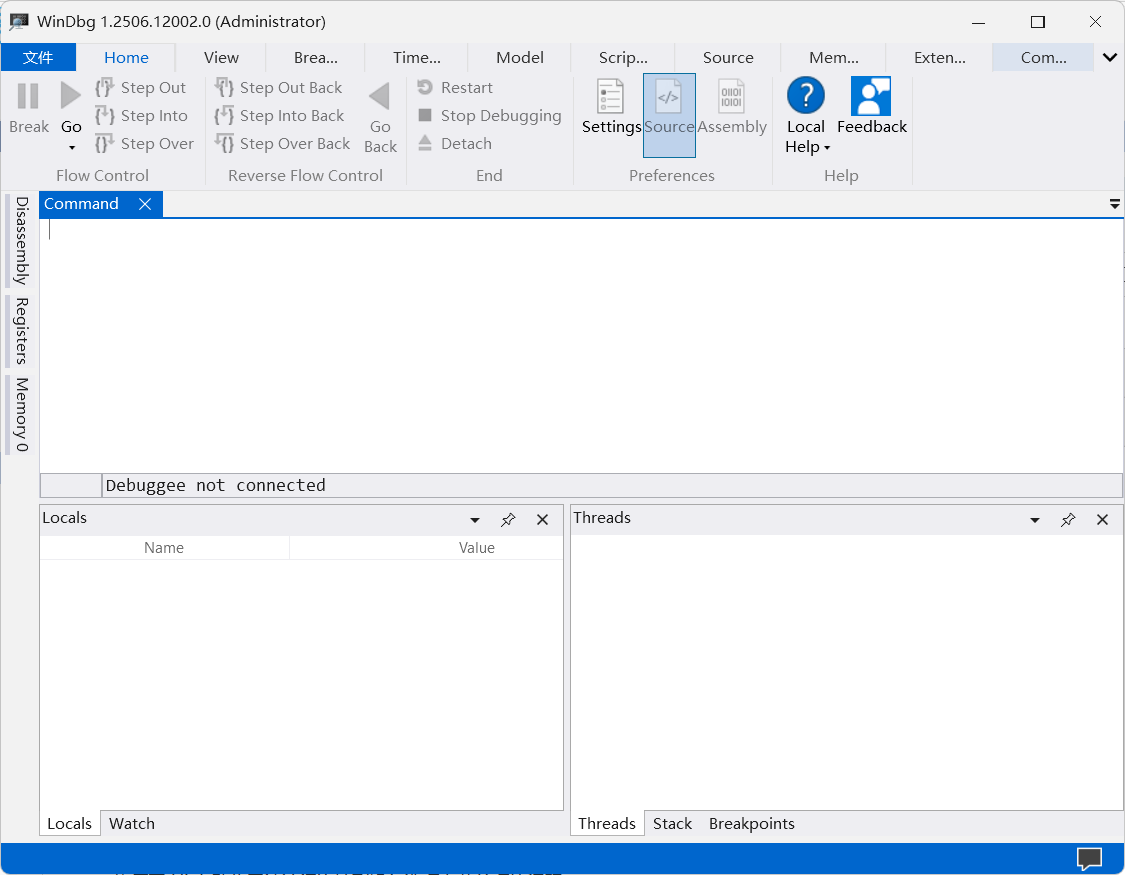Image resolution: width=1125 pixels, height=875 pixels.
Task: Click Step Over Back
Action: (x=282, y=143)
